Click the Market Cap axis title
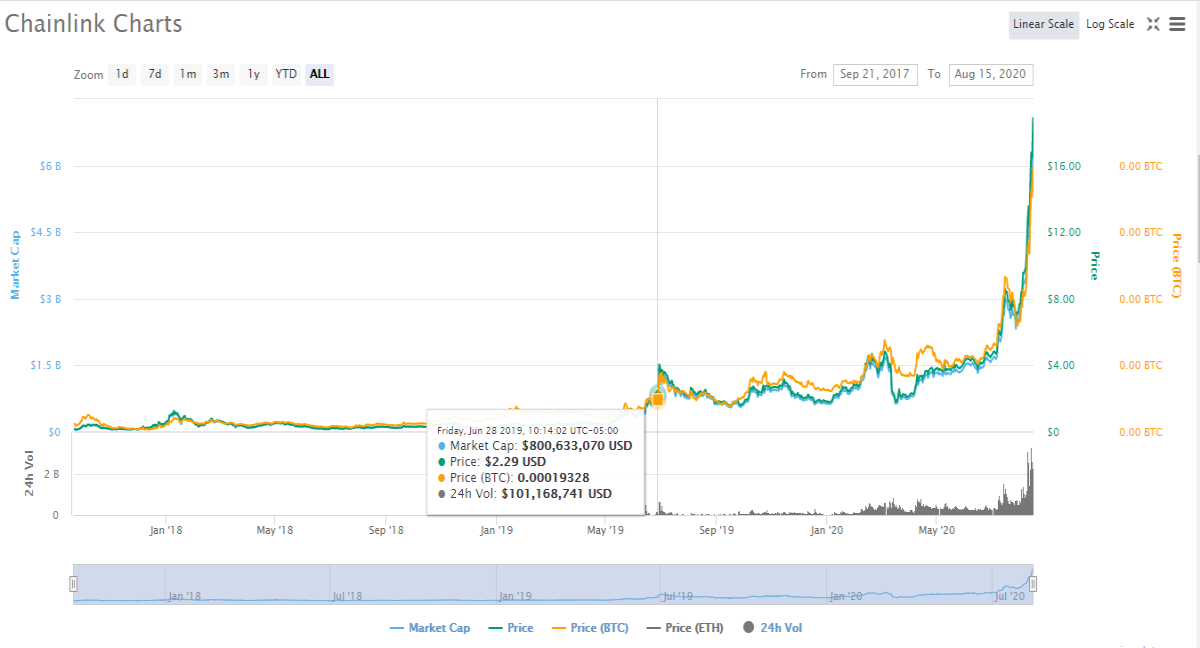Viewport: 1200px width, 648px height. click(x=15, y=264)
